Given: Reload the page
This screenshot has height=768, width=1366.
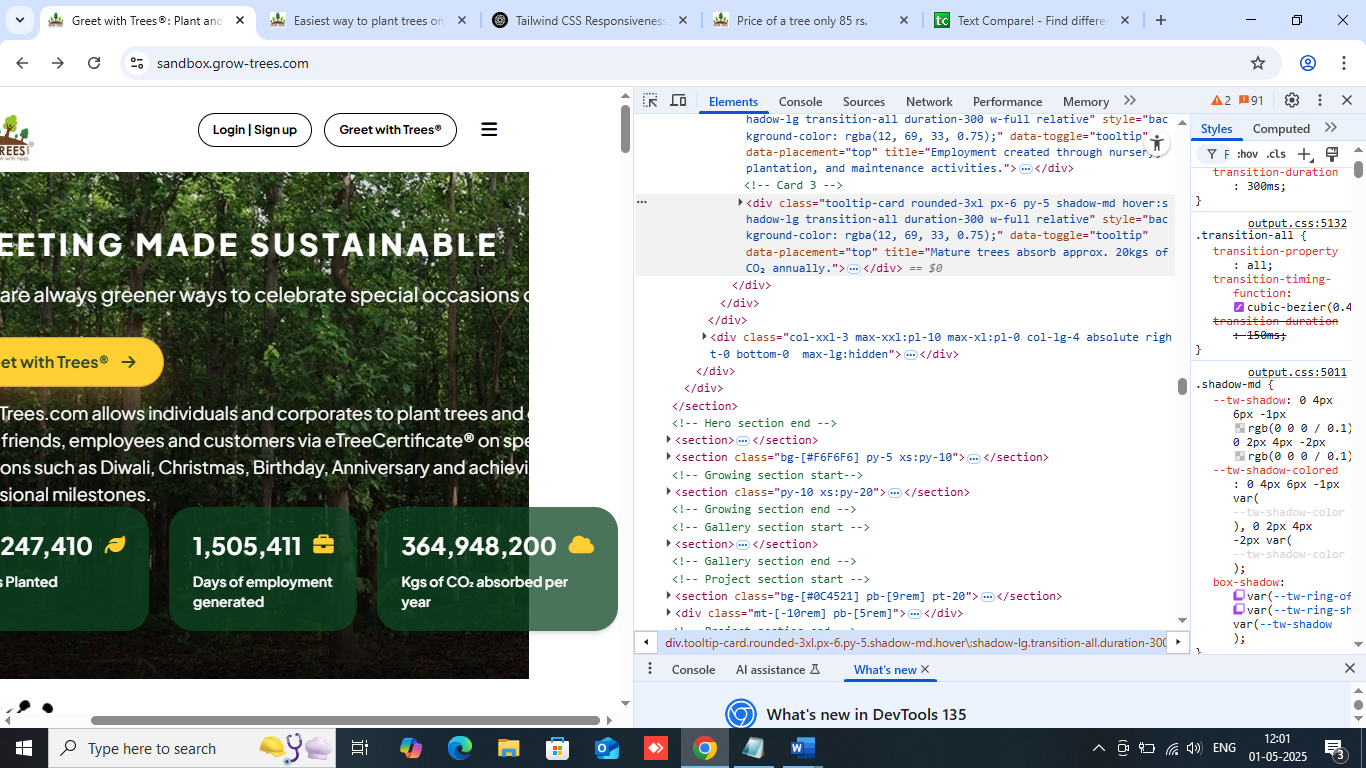Looking at the screenshot, I should click(x=94, y=63).
